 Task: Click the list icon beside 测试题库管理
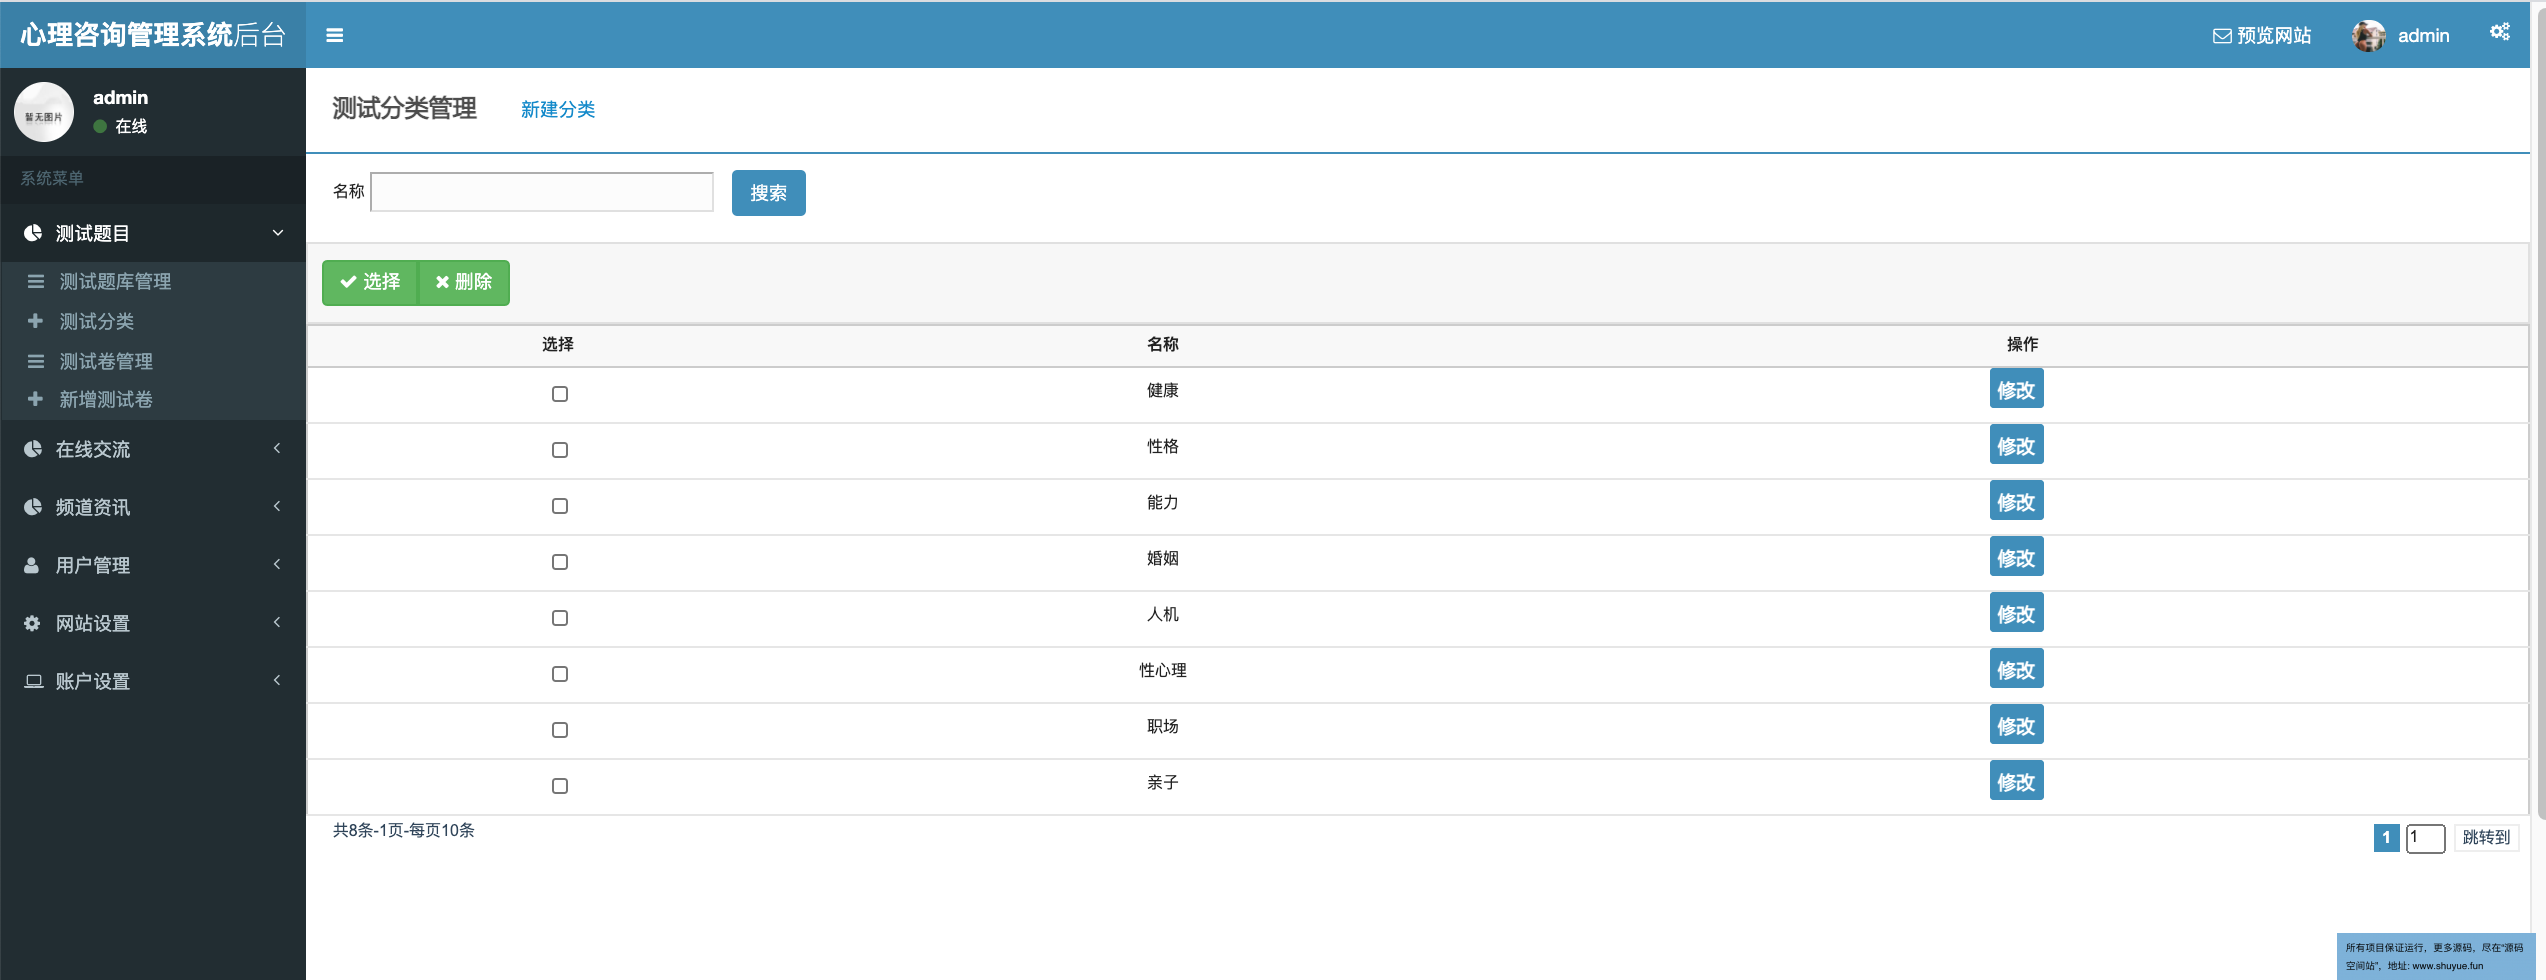coord(36,281)
